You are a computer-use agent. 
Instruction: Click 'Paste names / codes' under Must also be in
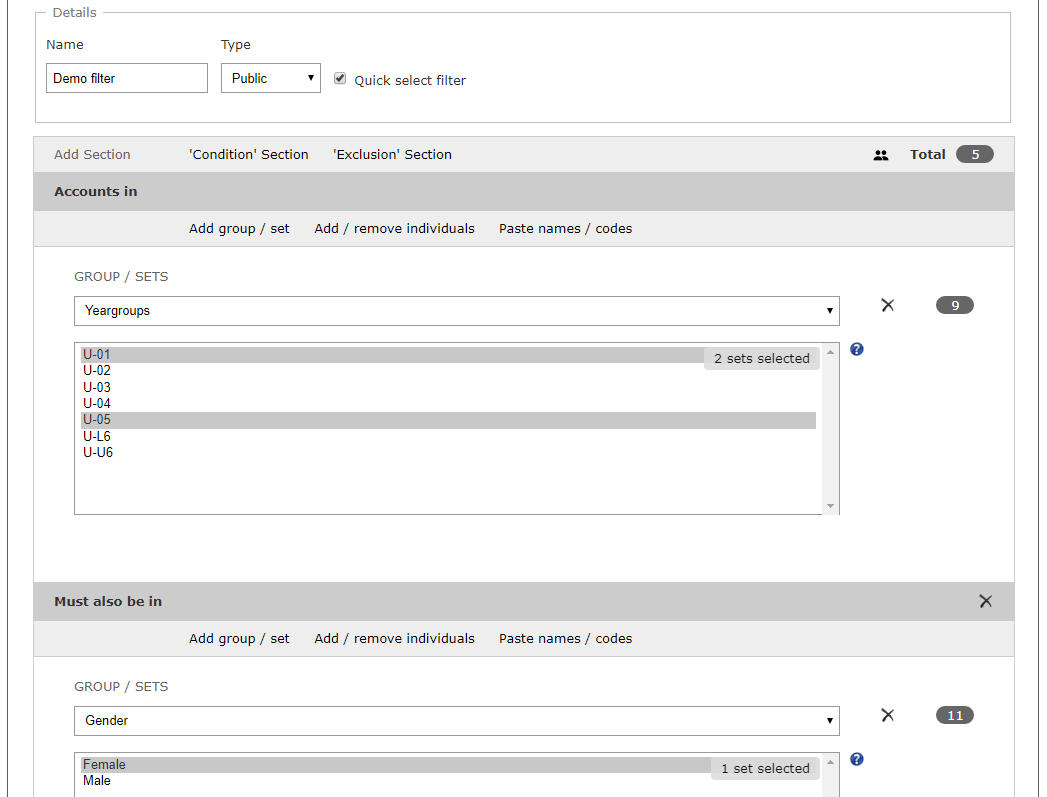point(566,638)
